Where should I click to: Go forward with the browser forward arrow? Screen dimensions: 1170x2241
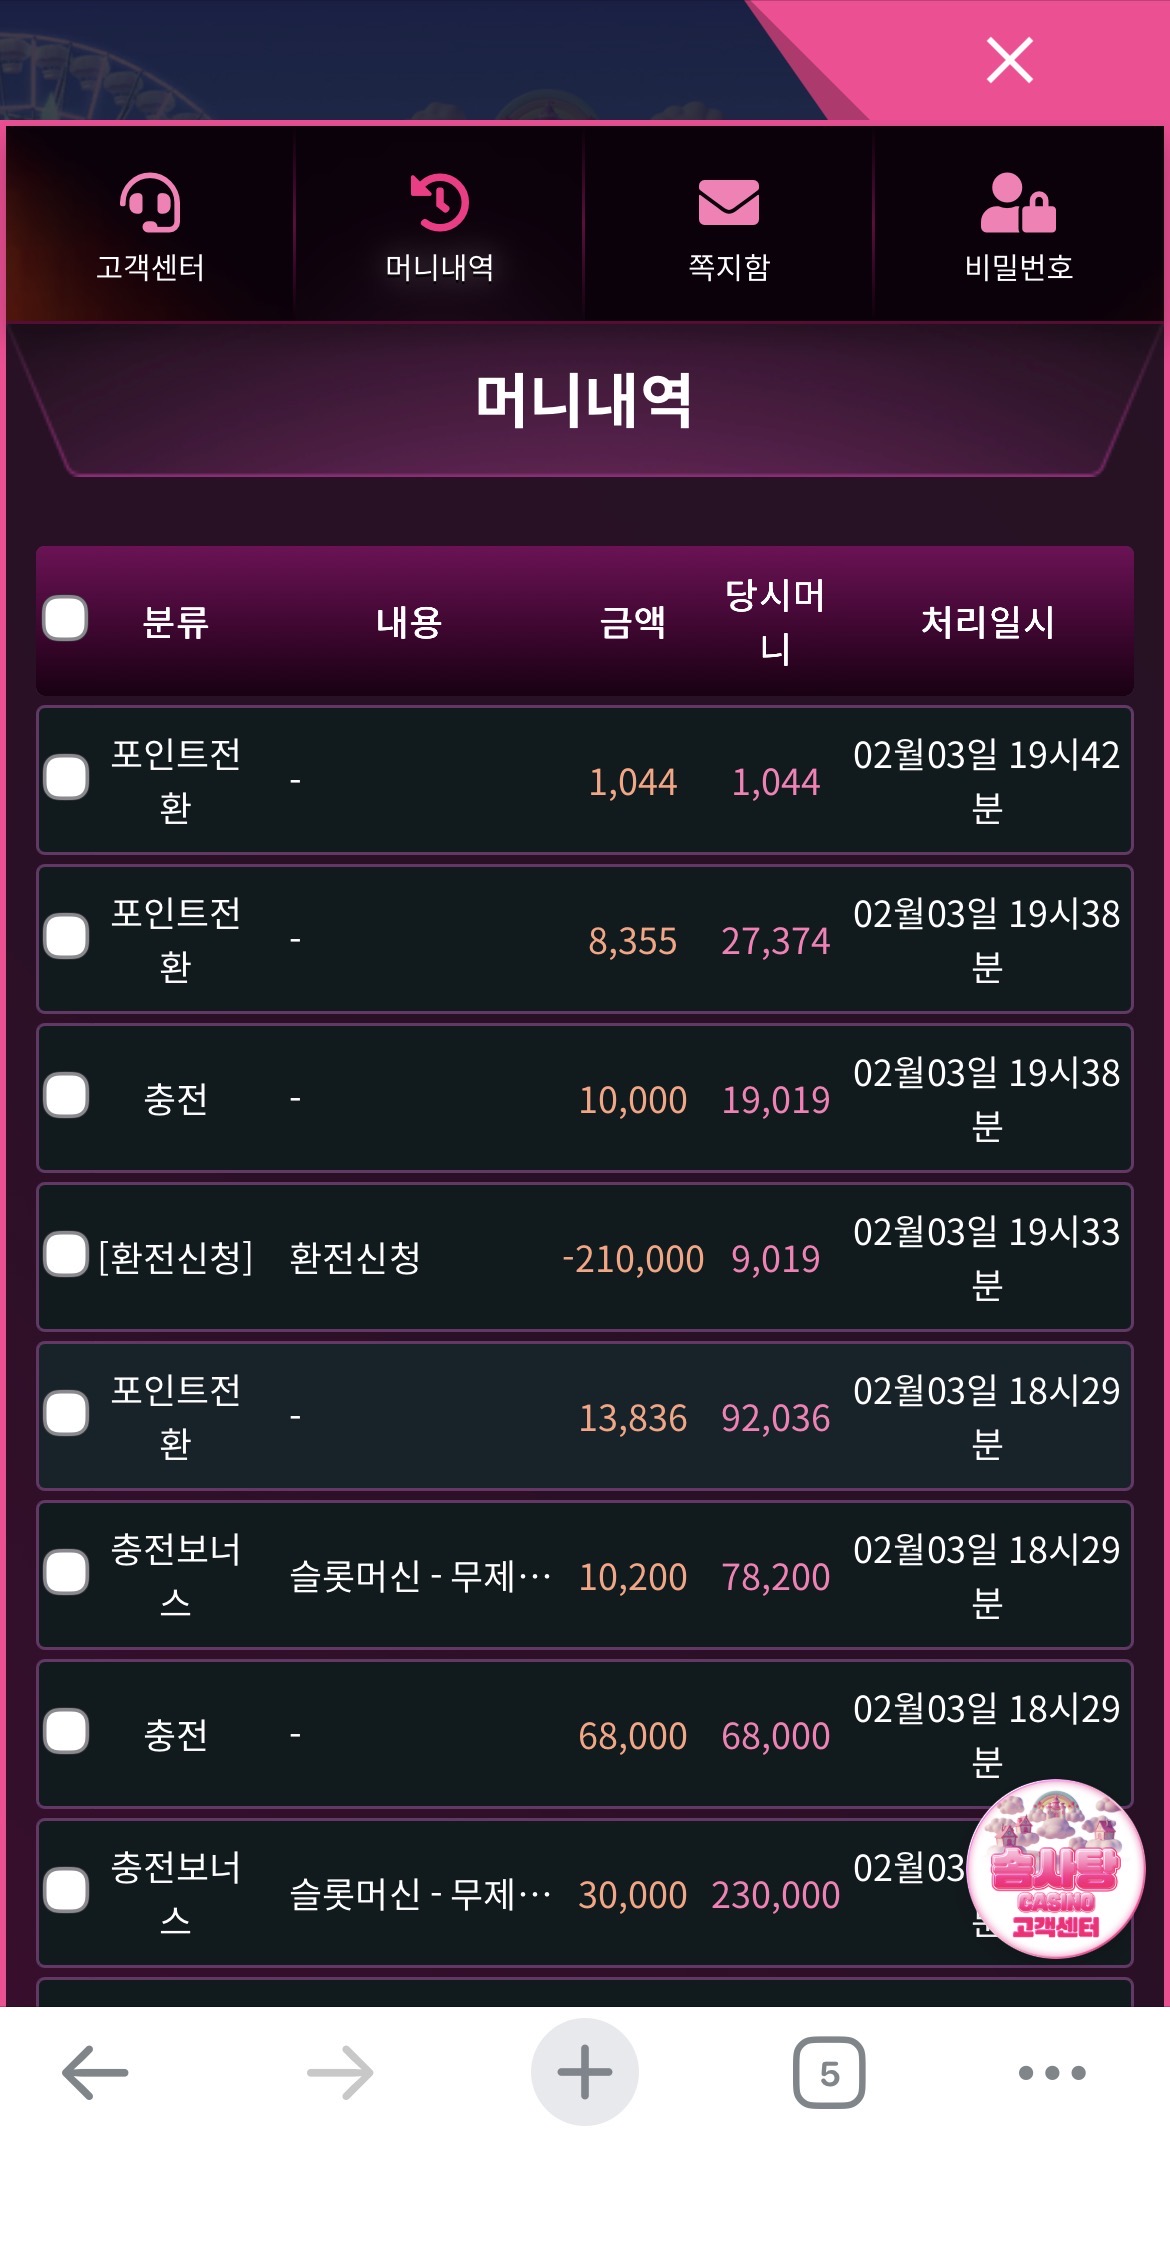340,2072
